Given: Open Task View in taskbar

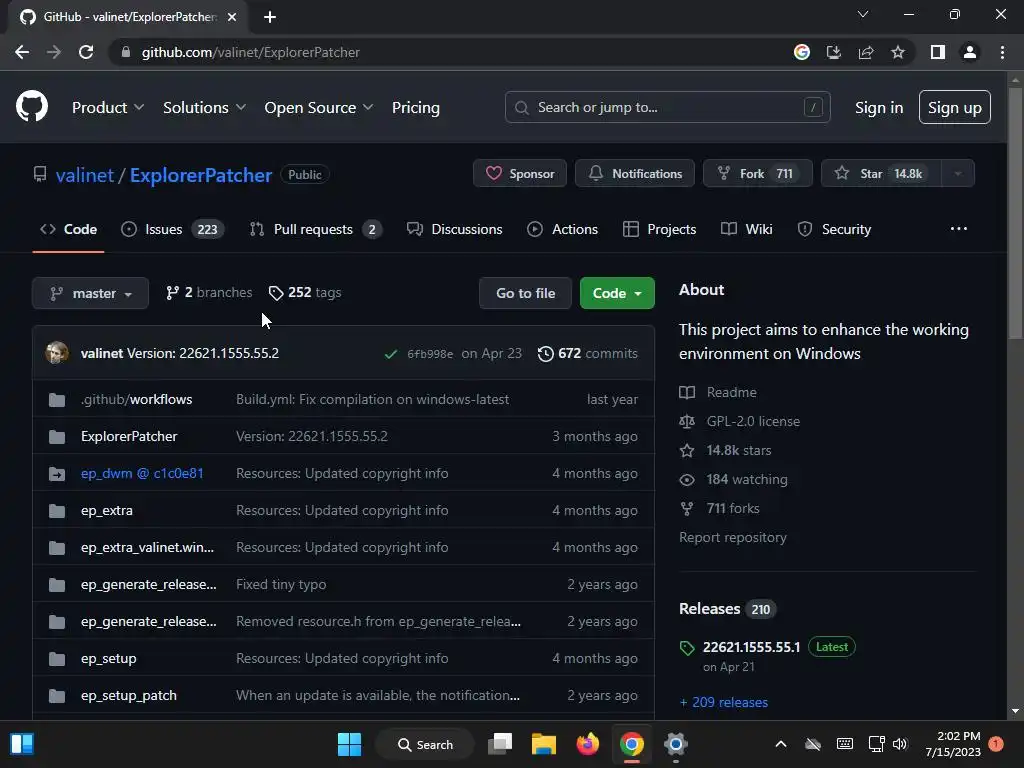Looking at the screenshot, I should tap(500, 744).
